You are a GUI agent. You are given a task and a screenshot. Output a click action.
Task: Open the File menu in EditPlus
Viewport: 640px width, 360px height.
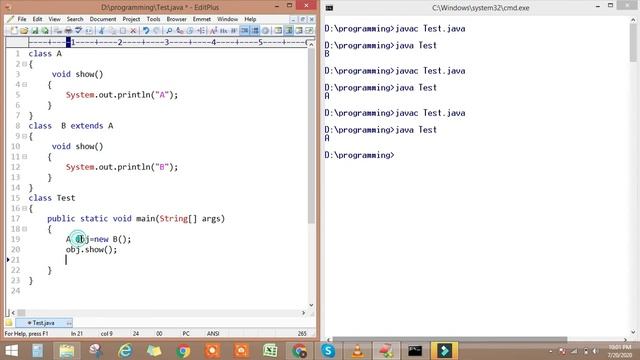(x=22, y=19)
